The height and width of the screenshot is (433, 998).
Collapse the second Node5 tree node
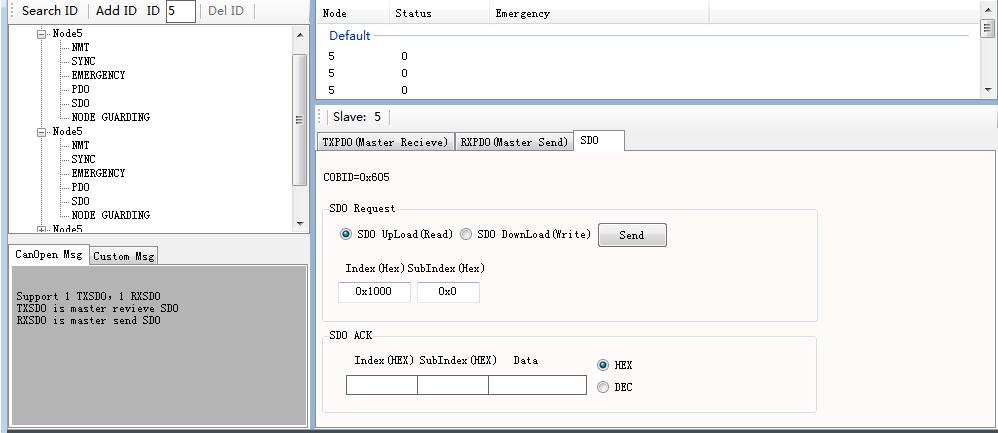(42, 131)
